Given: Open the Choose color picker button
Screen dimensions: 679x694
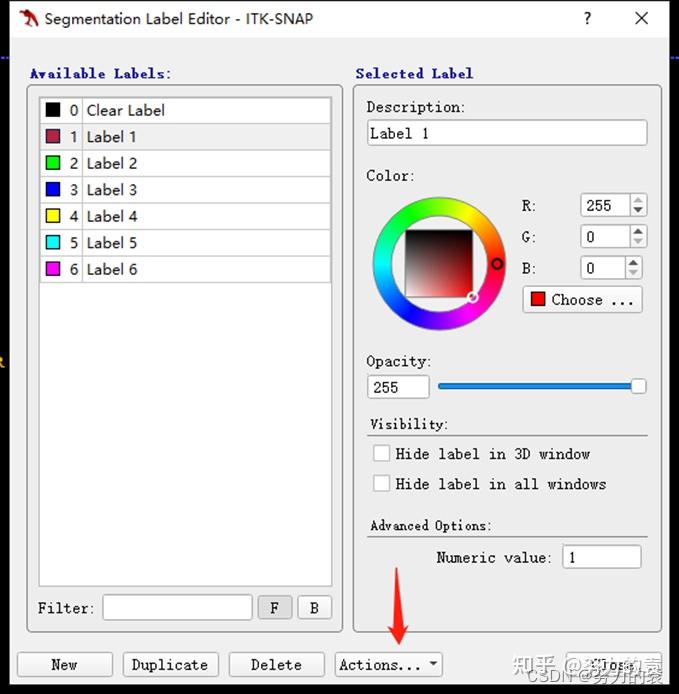Looking at the screenshot, I should click(x=582, y=300).
